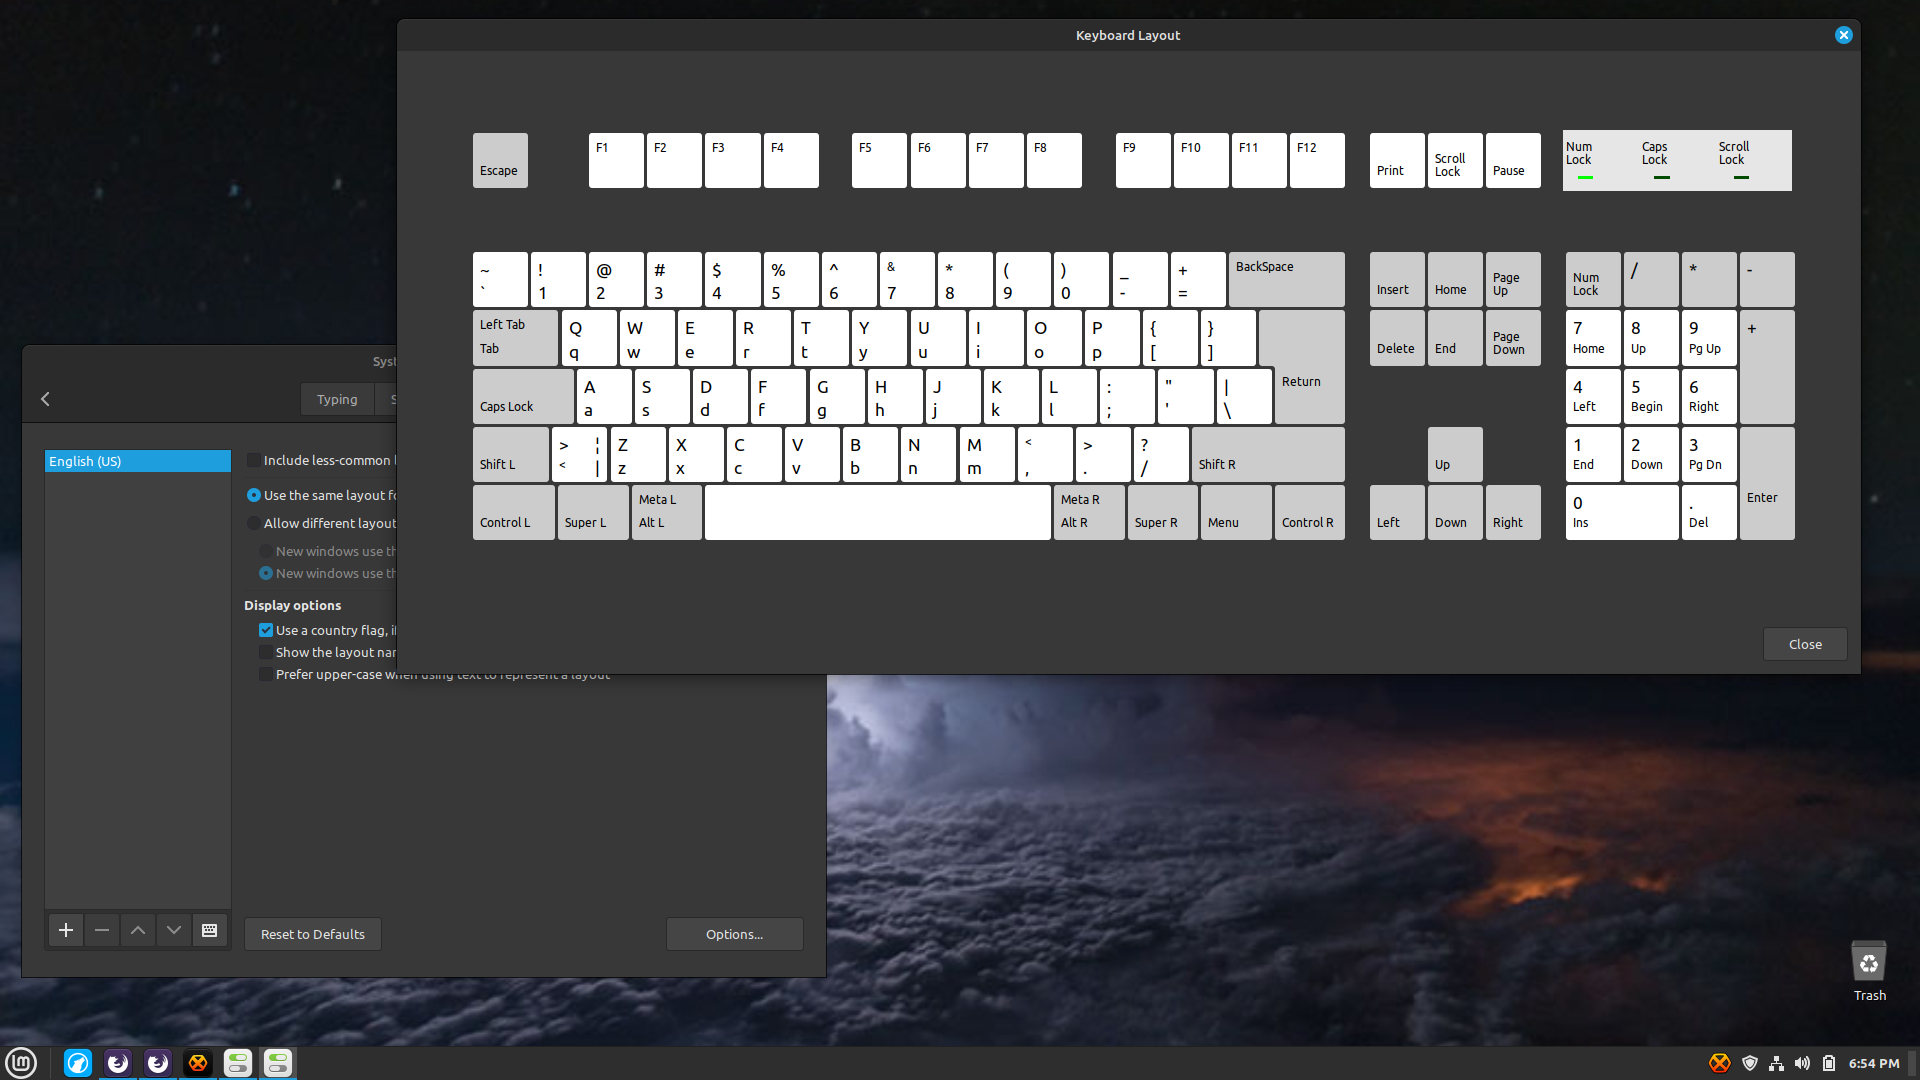Viewport: 1920px width, 1080px height.
Task: Click the orange X icon in panel taskbar
Action: tap(198, 1062)
